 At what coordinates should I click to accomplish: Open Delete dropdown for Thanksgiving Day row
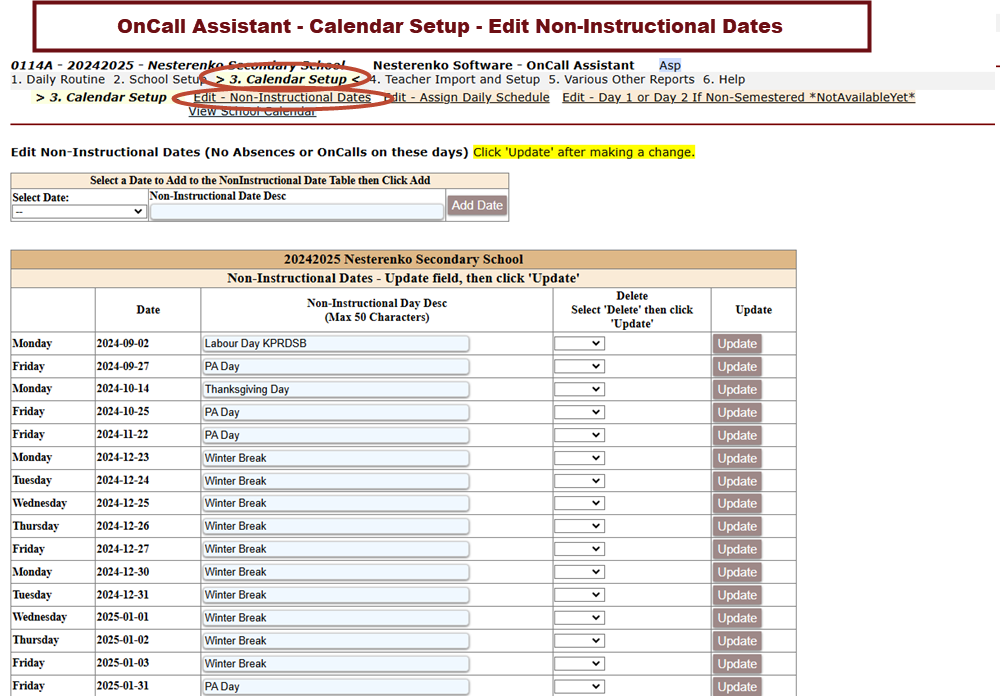pyautogui.click(x=580, y=389)
